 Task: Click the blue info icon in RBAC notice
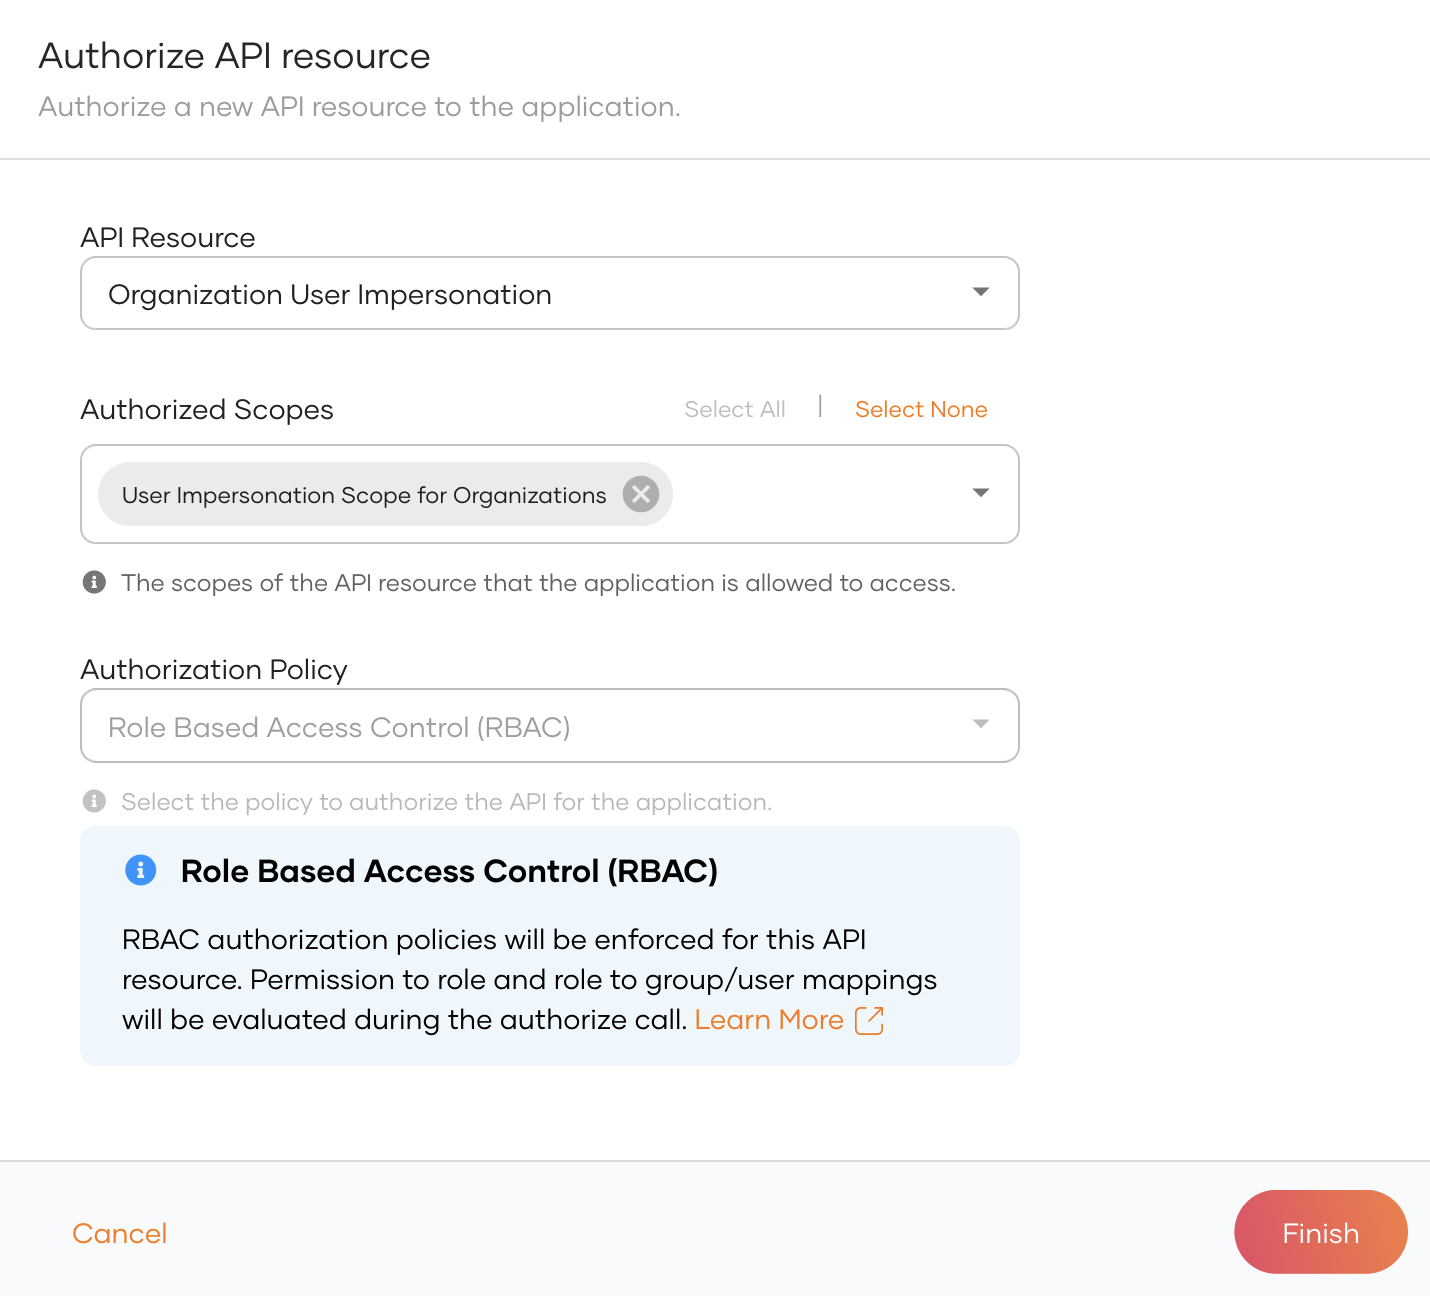point(140,870)
